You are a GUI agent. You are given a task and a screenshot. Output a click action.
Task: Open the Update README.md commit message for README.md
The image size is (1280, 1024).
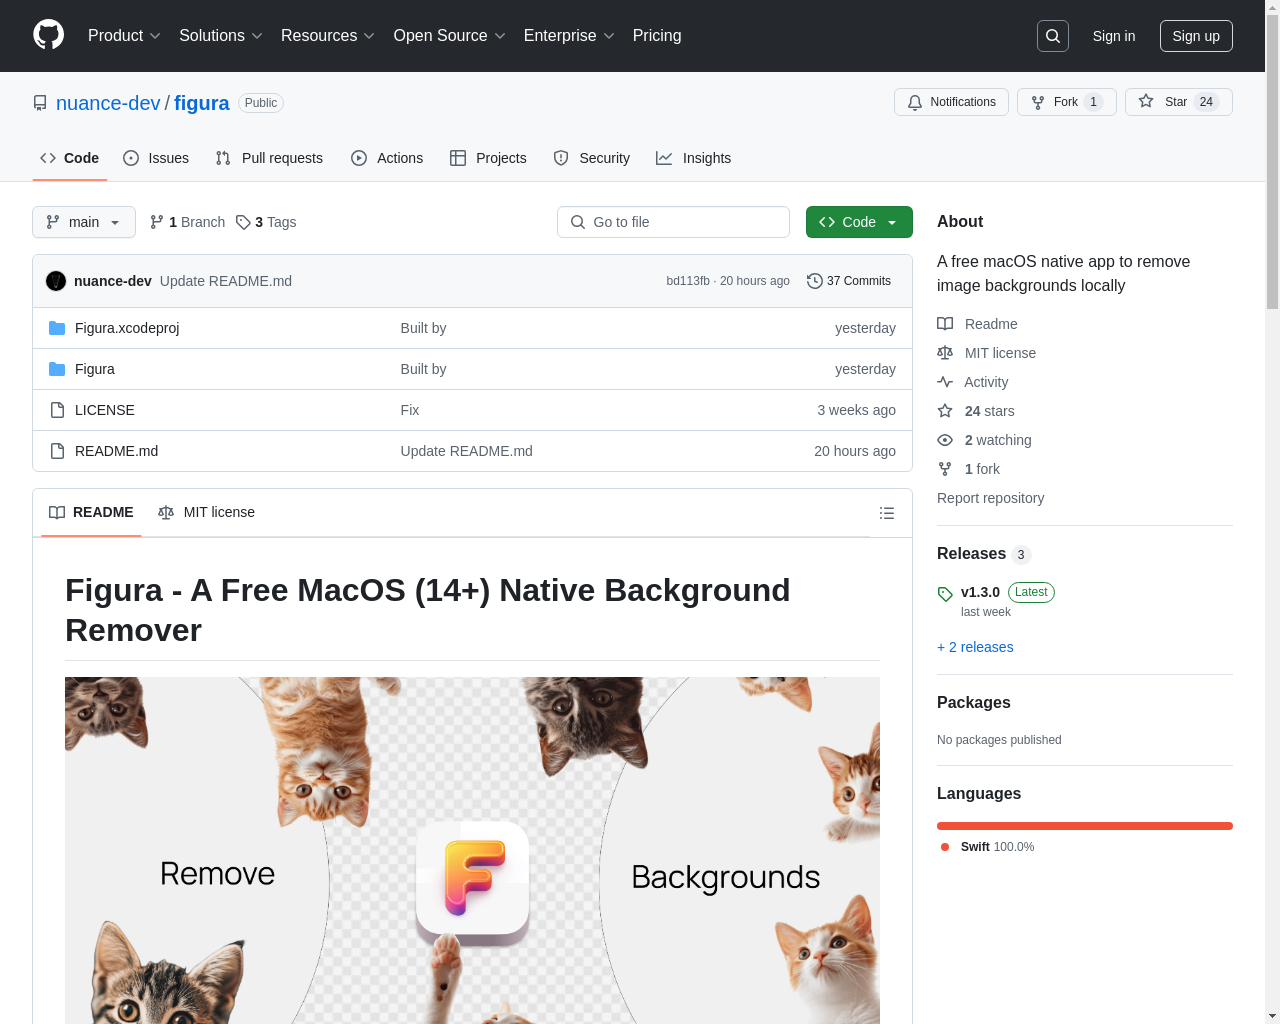point(466,451)
